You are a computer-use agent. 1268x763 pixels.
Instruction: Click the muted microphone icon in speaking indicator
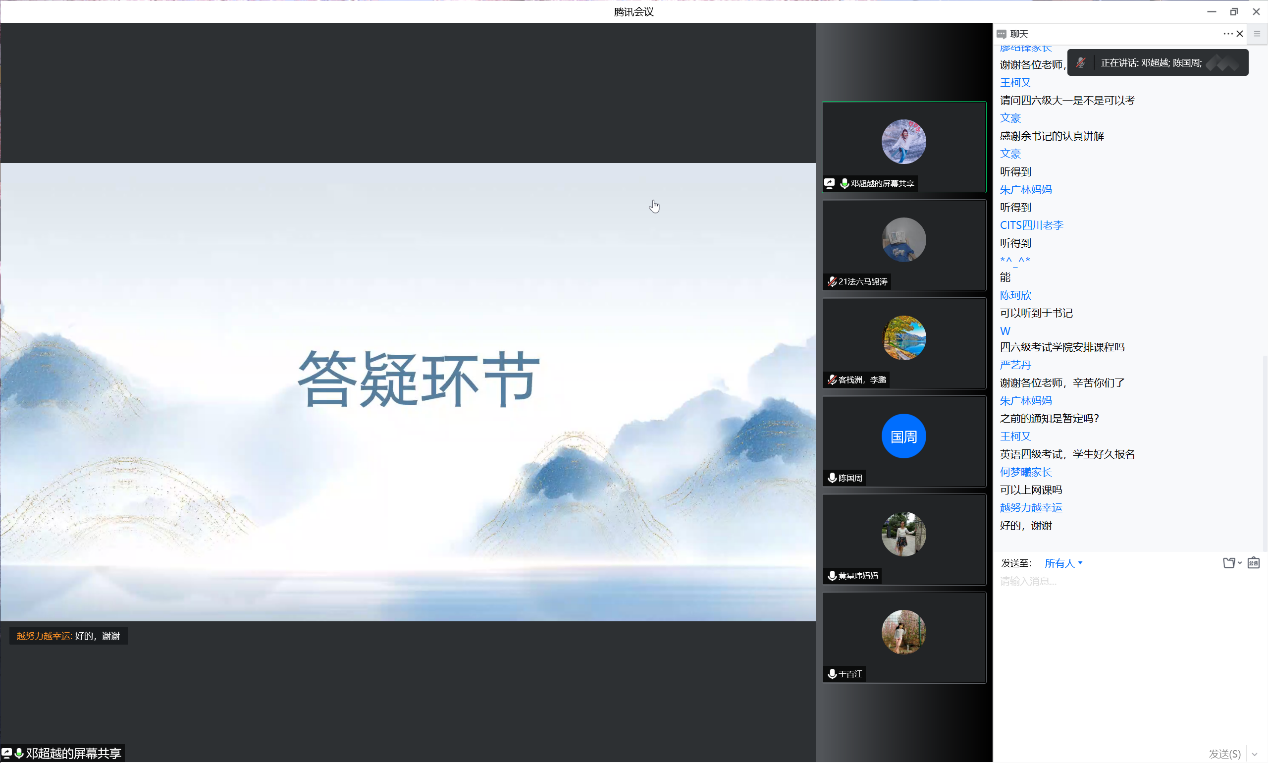coord(1080,62)
